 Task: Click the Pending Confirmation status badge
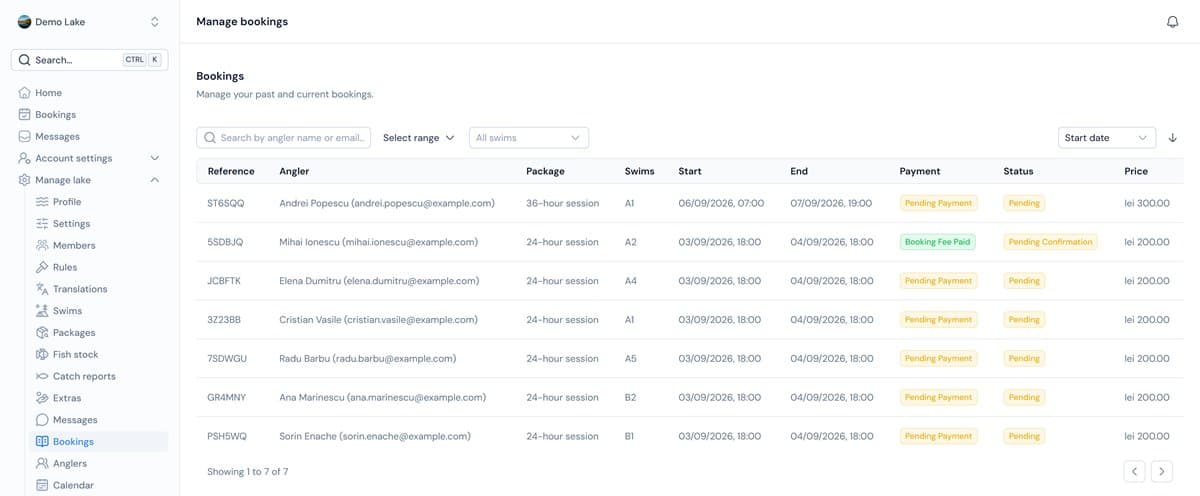1050,242
